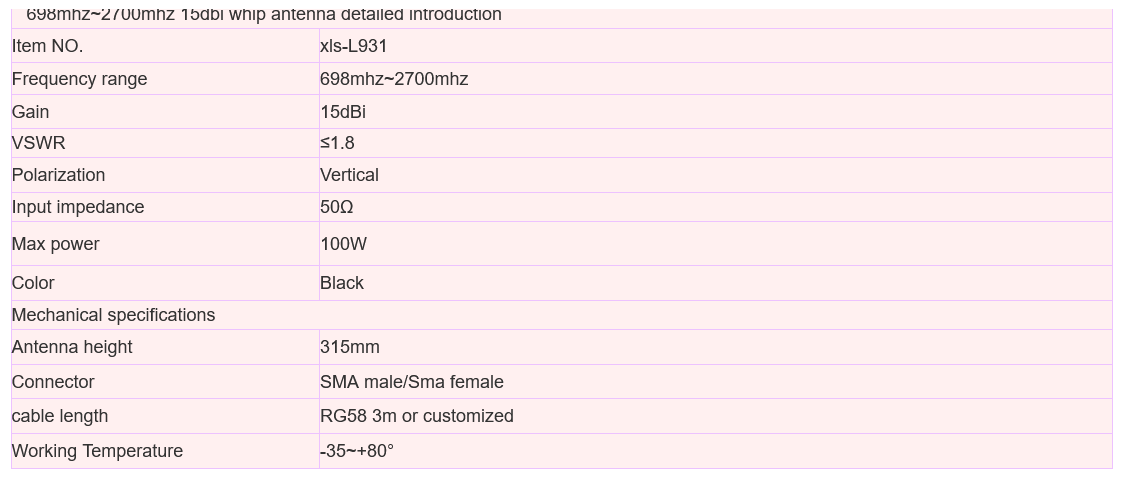Click the 'Mechanical specifications' section row
Screen dimensions: 1126x481
pyautogui.click(x=562, y=315)
